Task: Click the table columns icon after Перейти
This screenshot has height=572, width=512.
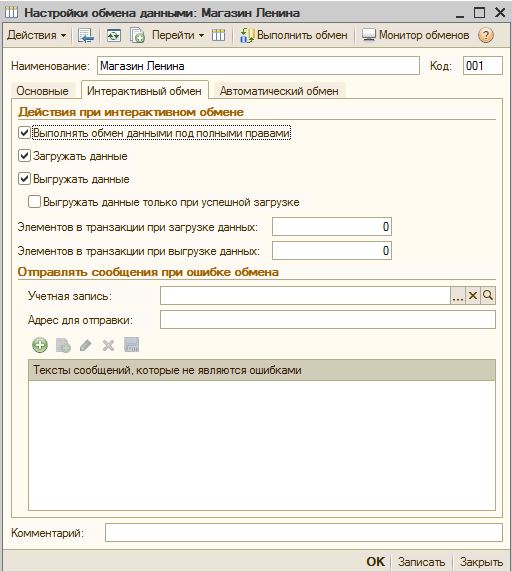Action: point(218,35)
